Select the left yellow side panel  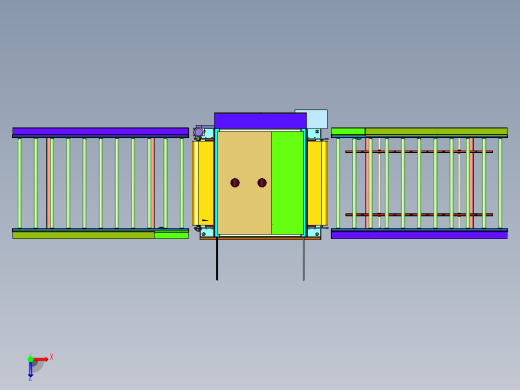[x=203, y=183]
